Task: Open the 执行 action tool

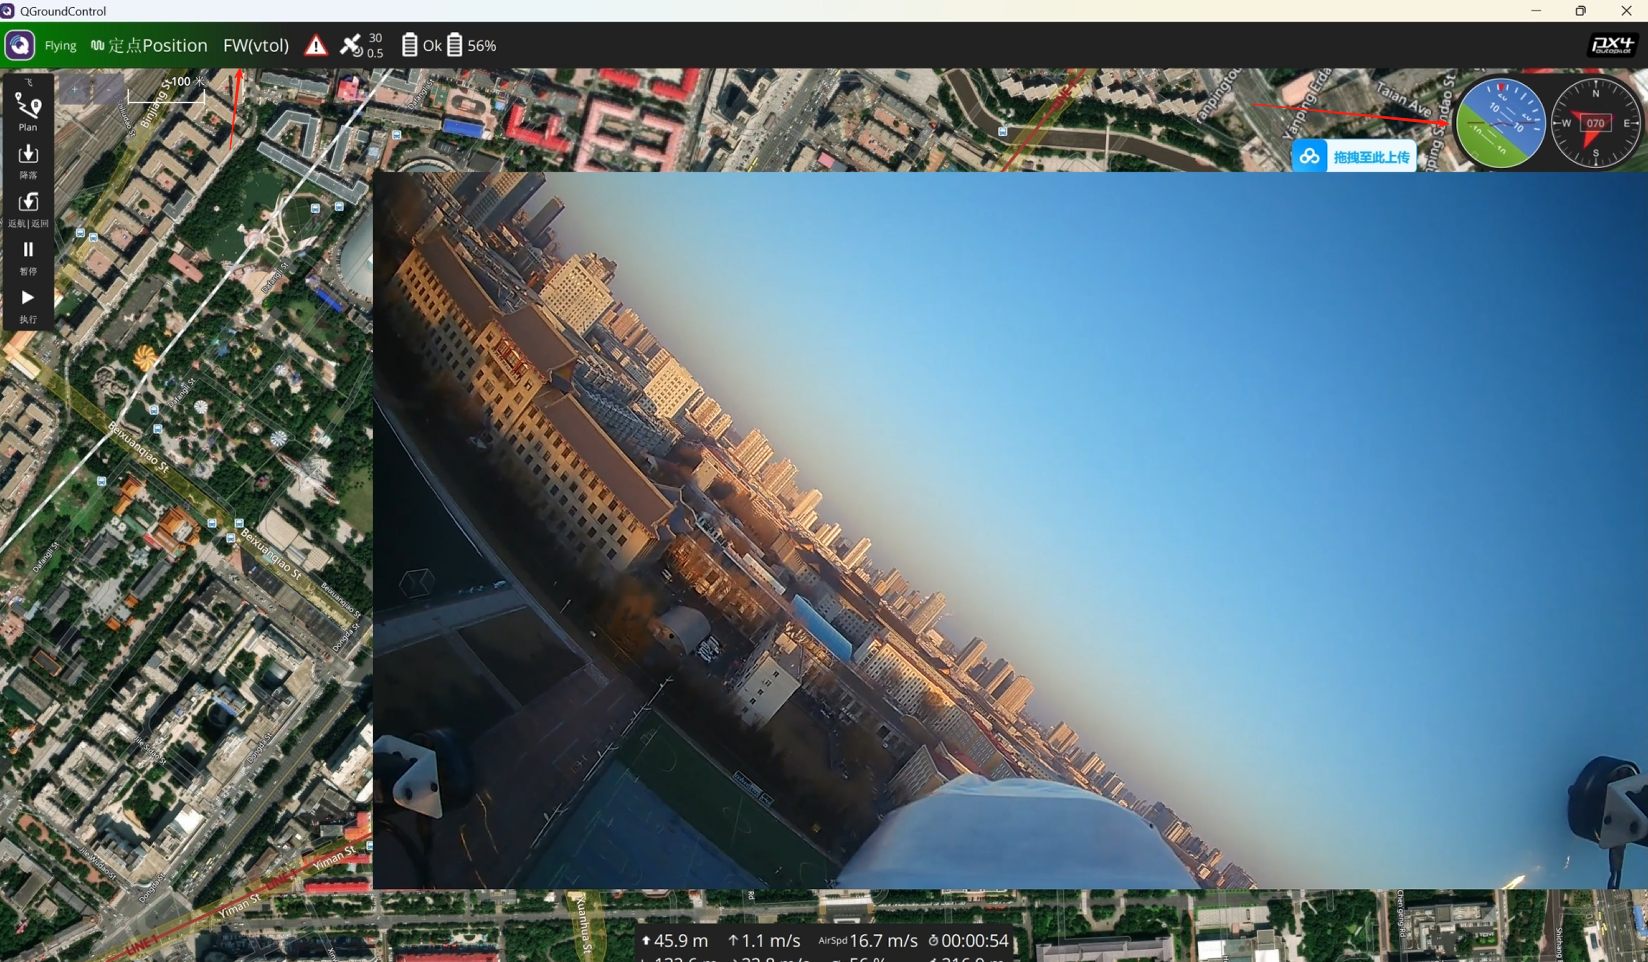Action: [28, 304]
